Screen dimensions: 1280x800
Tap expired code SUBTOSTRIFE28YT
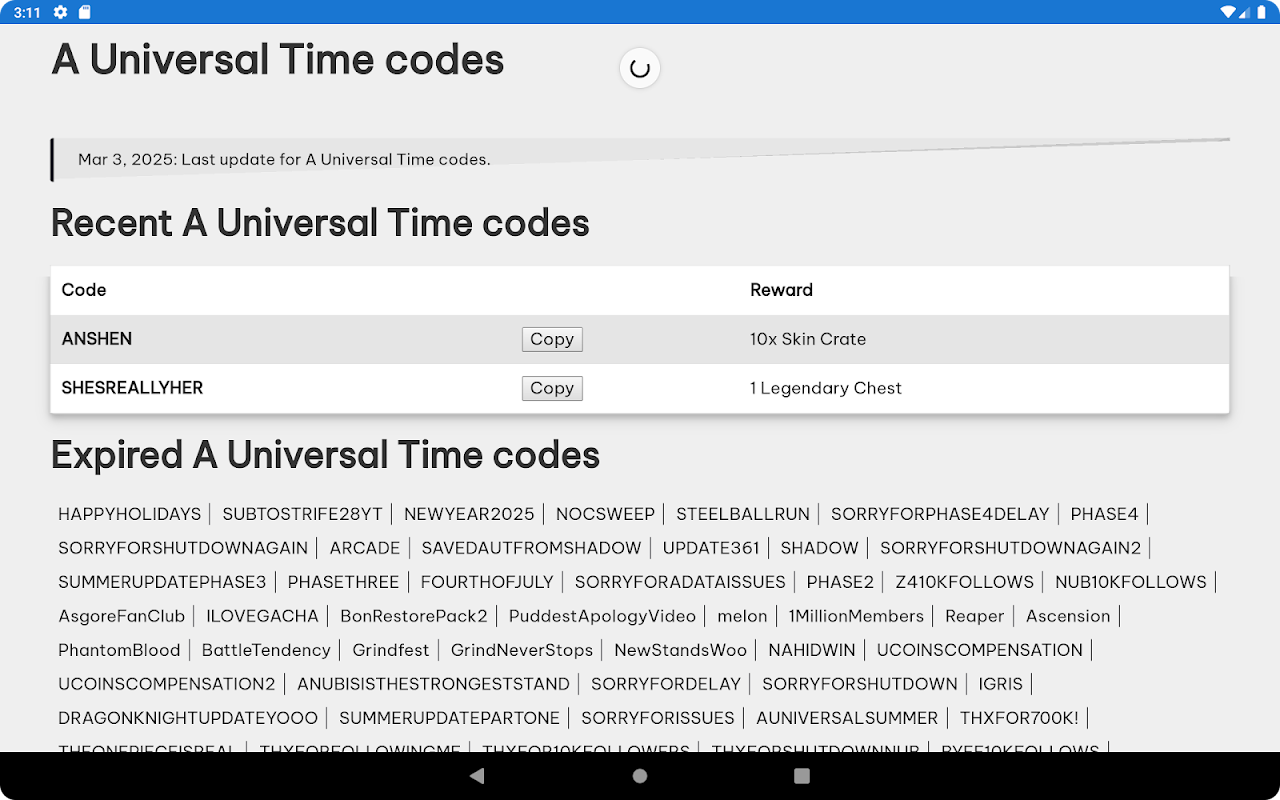point(303,514)
